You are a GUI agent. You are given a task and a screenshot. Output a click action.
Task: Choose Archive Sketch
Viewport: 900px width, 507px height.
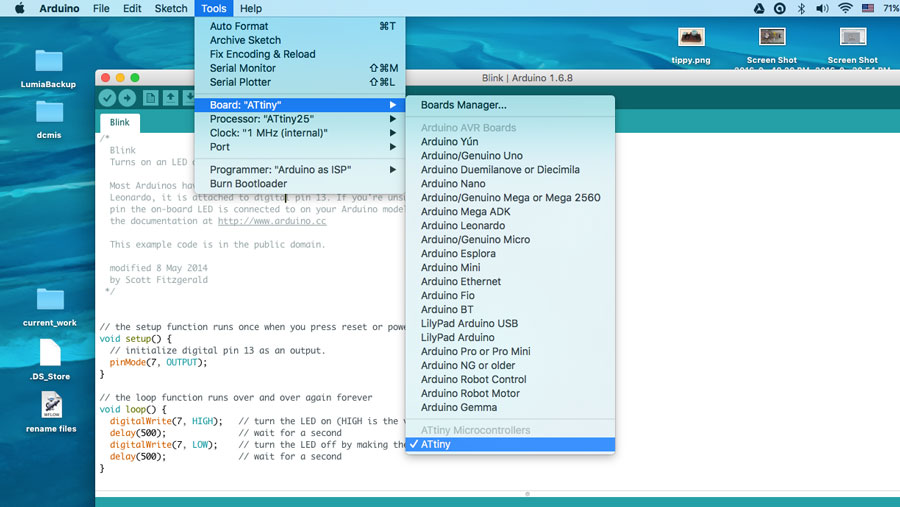pos(300,40)
